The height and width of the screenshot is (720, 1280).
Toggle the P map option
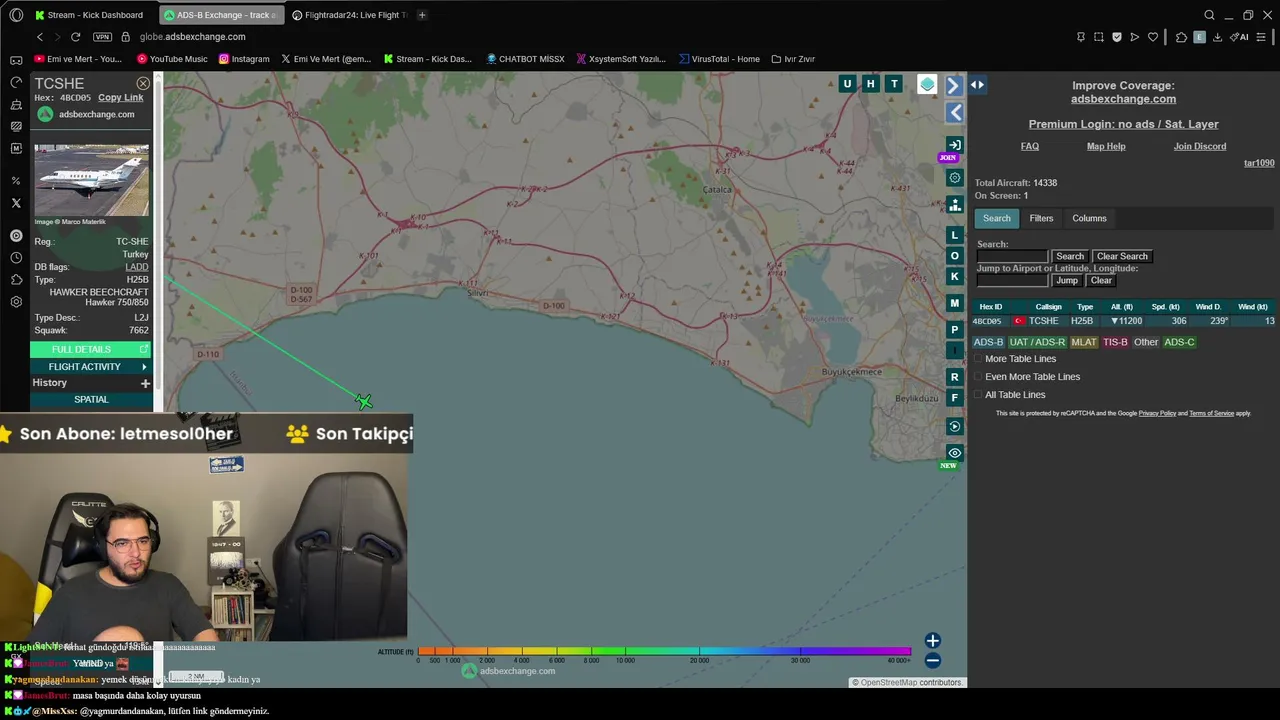[954, 330]
